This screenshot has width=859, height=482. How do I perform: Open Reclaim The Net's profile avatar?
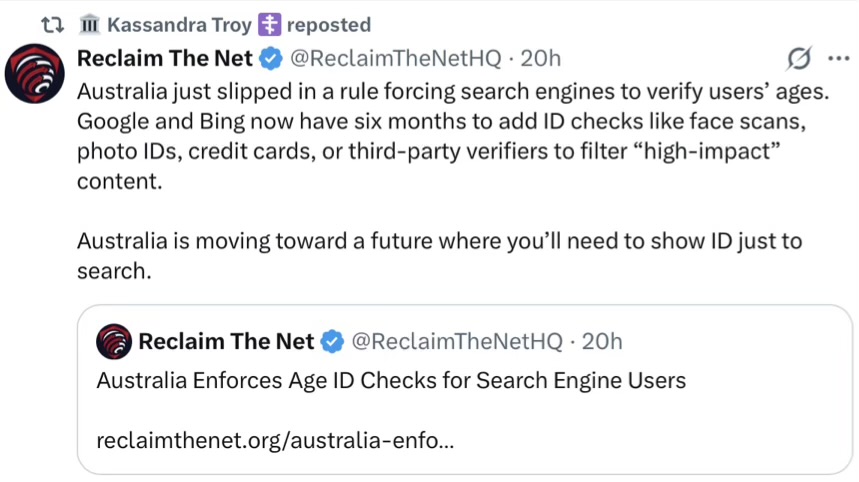36,74
